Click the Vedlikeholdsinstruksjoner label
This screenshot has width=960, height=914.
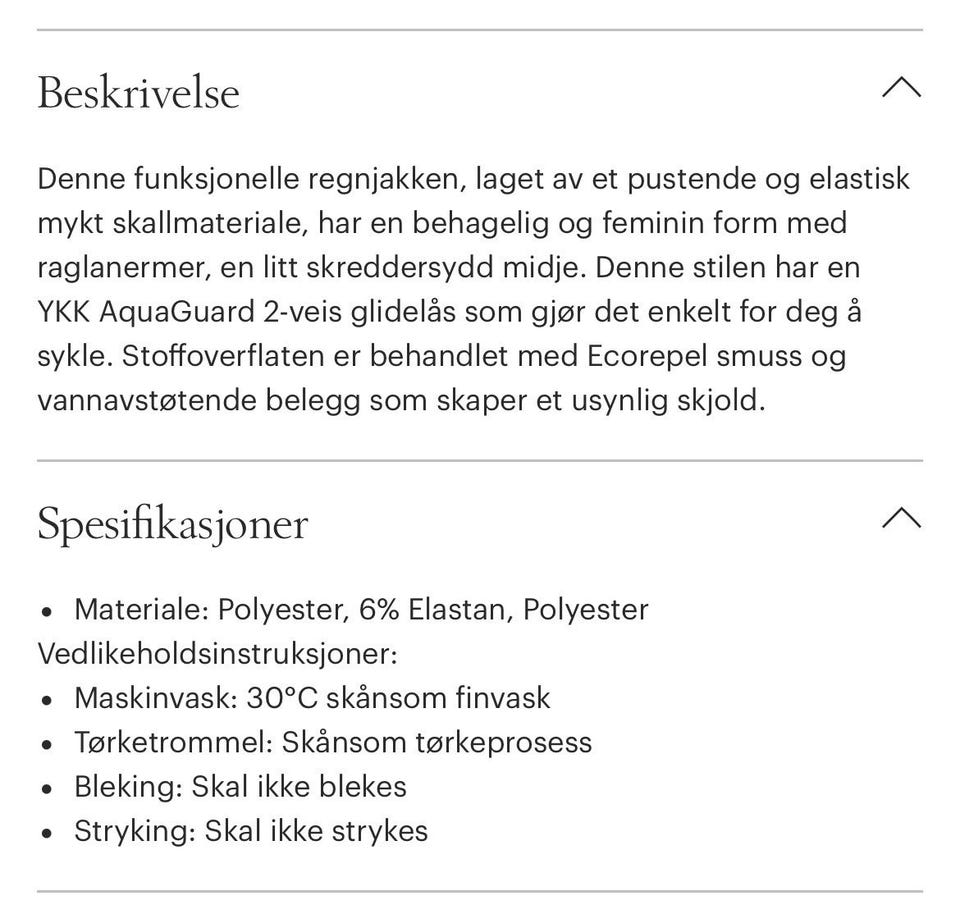(x=217, y=654)
